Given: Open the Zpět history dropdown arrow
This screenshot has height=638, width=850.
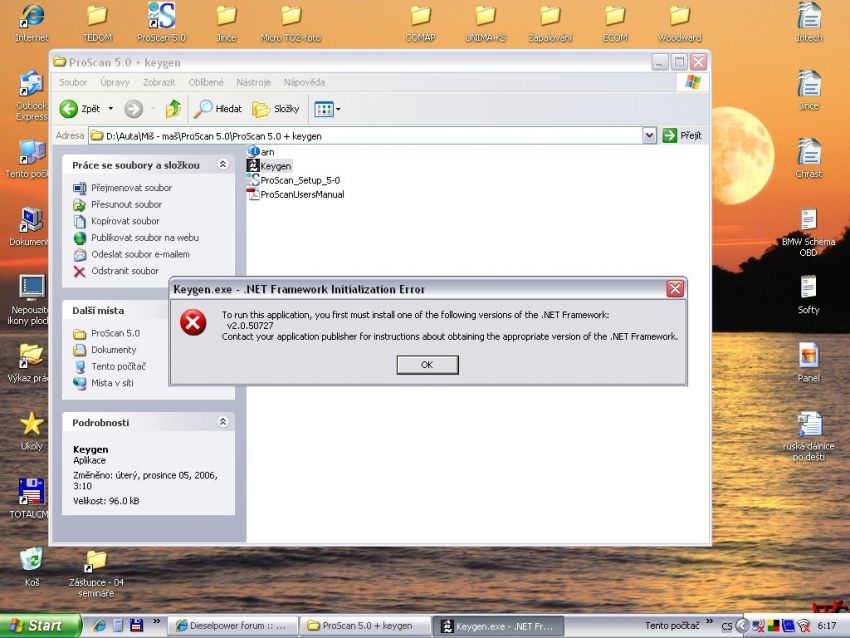Looking at the screenshot, I should tap(111, 109).
